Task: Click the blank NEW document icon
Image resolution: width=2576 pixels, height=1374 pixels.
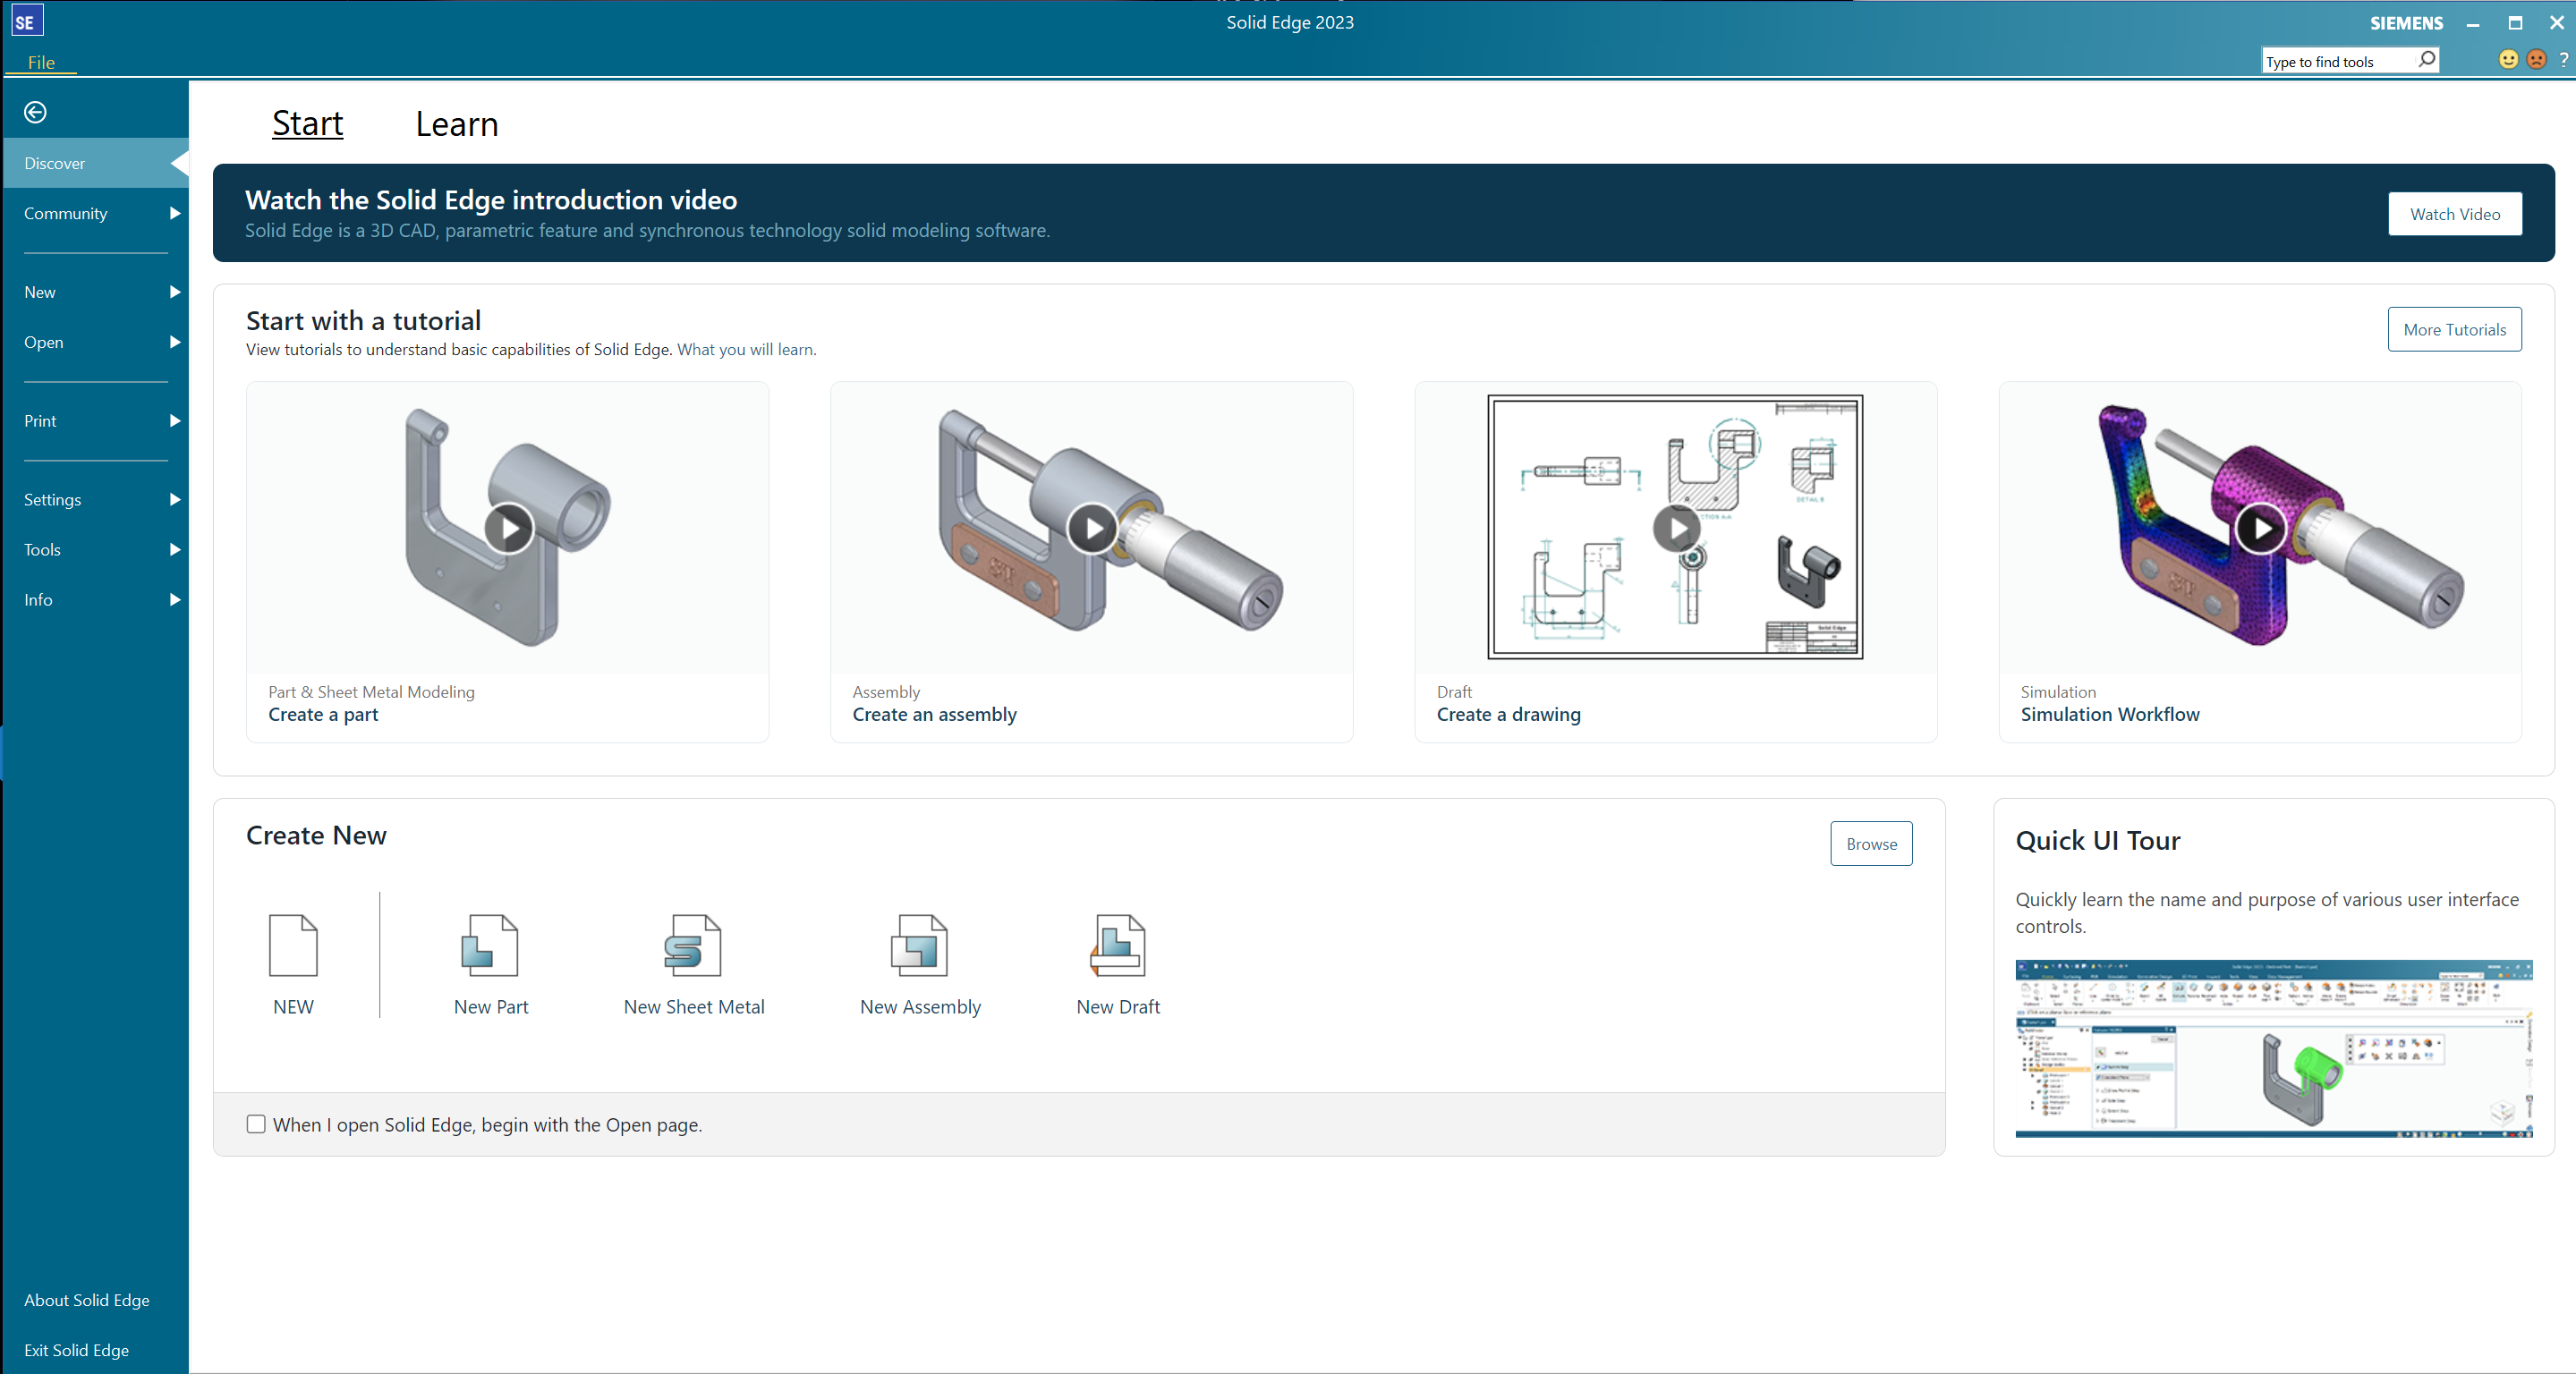Action: click(293, 945)
